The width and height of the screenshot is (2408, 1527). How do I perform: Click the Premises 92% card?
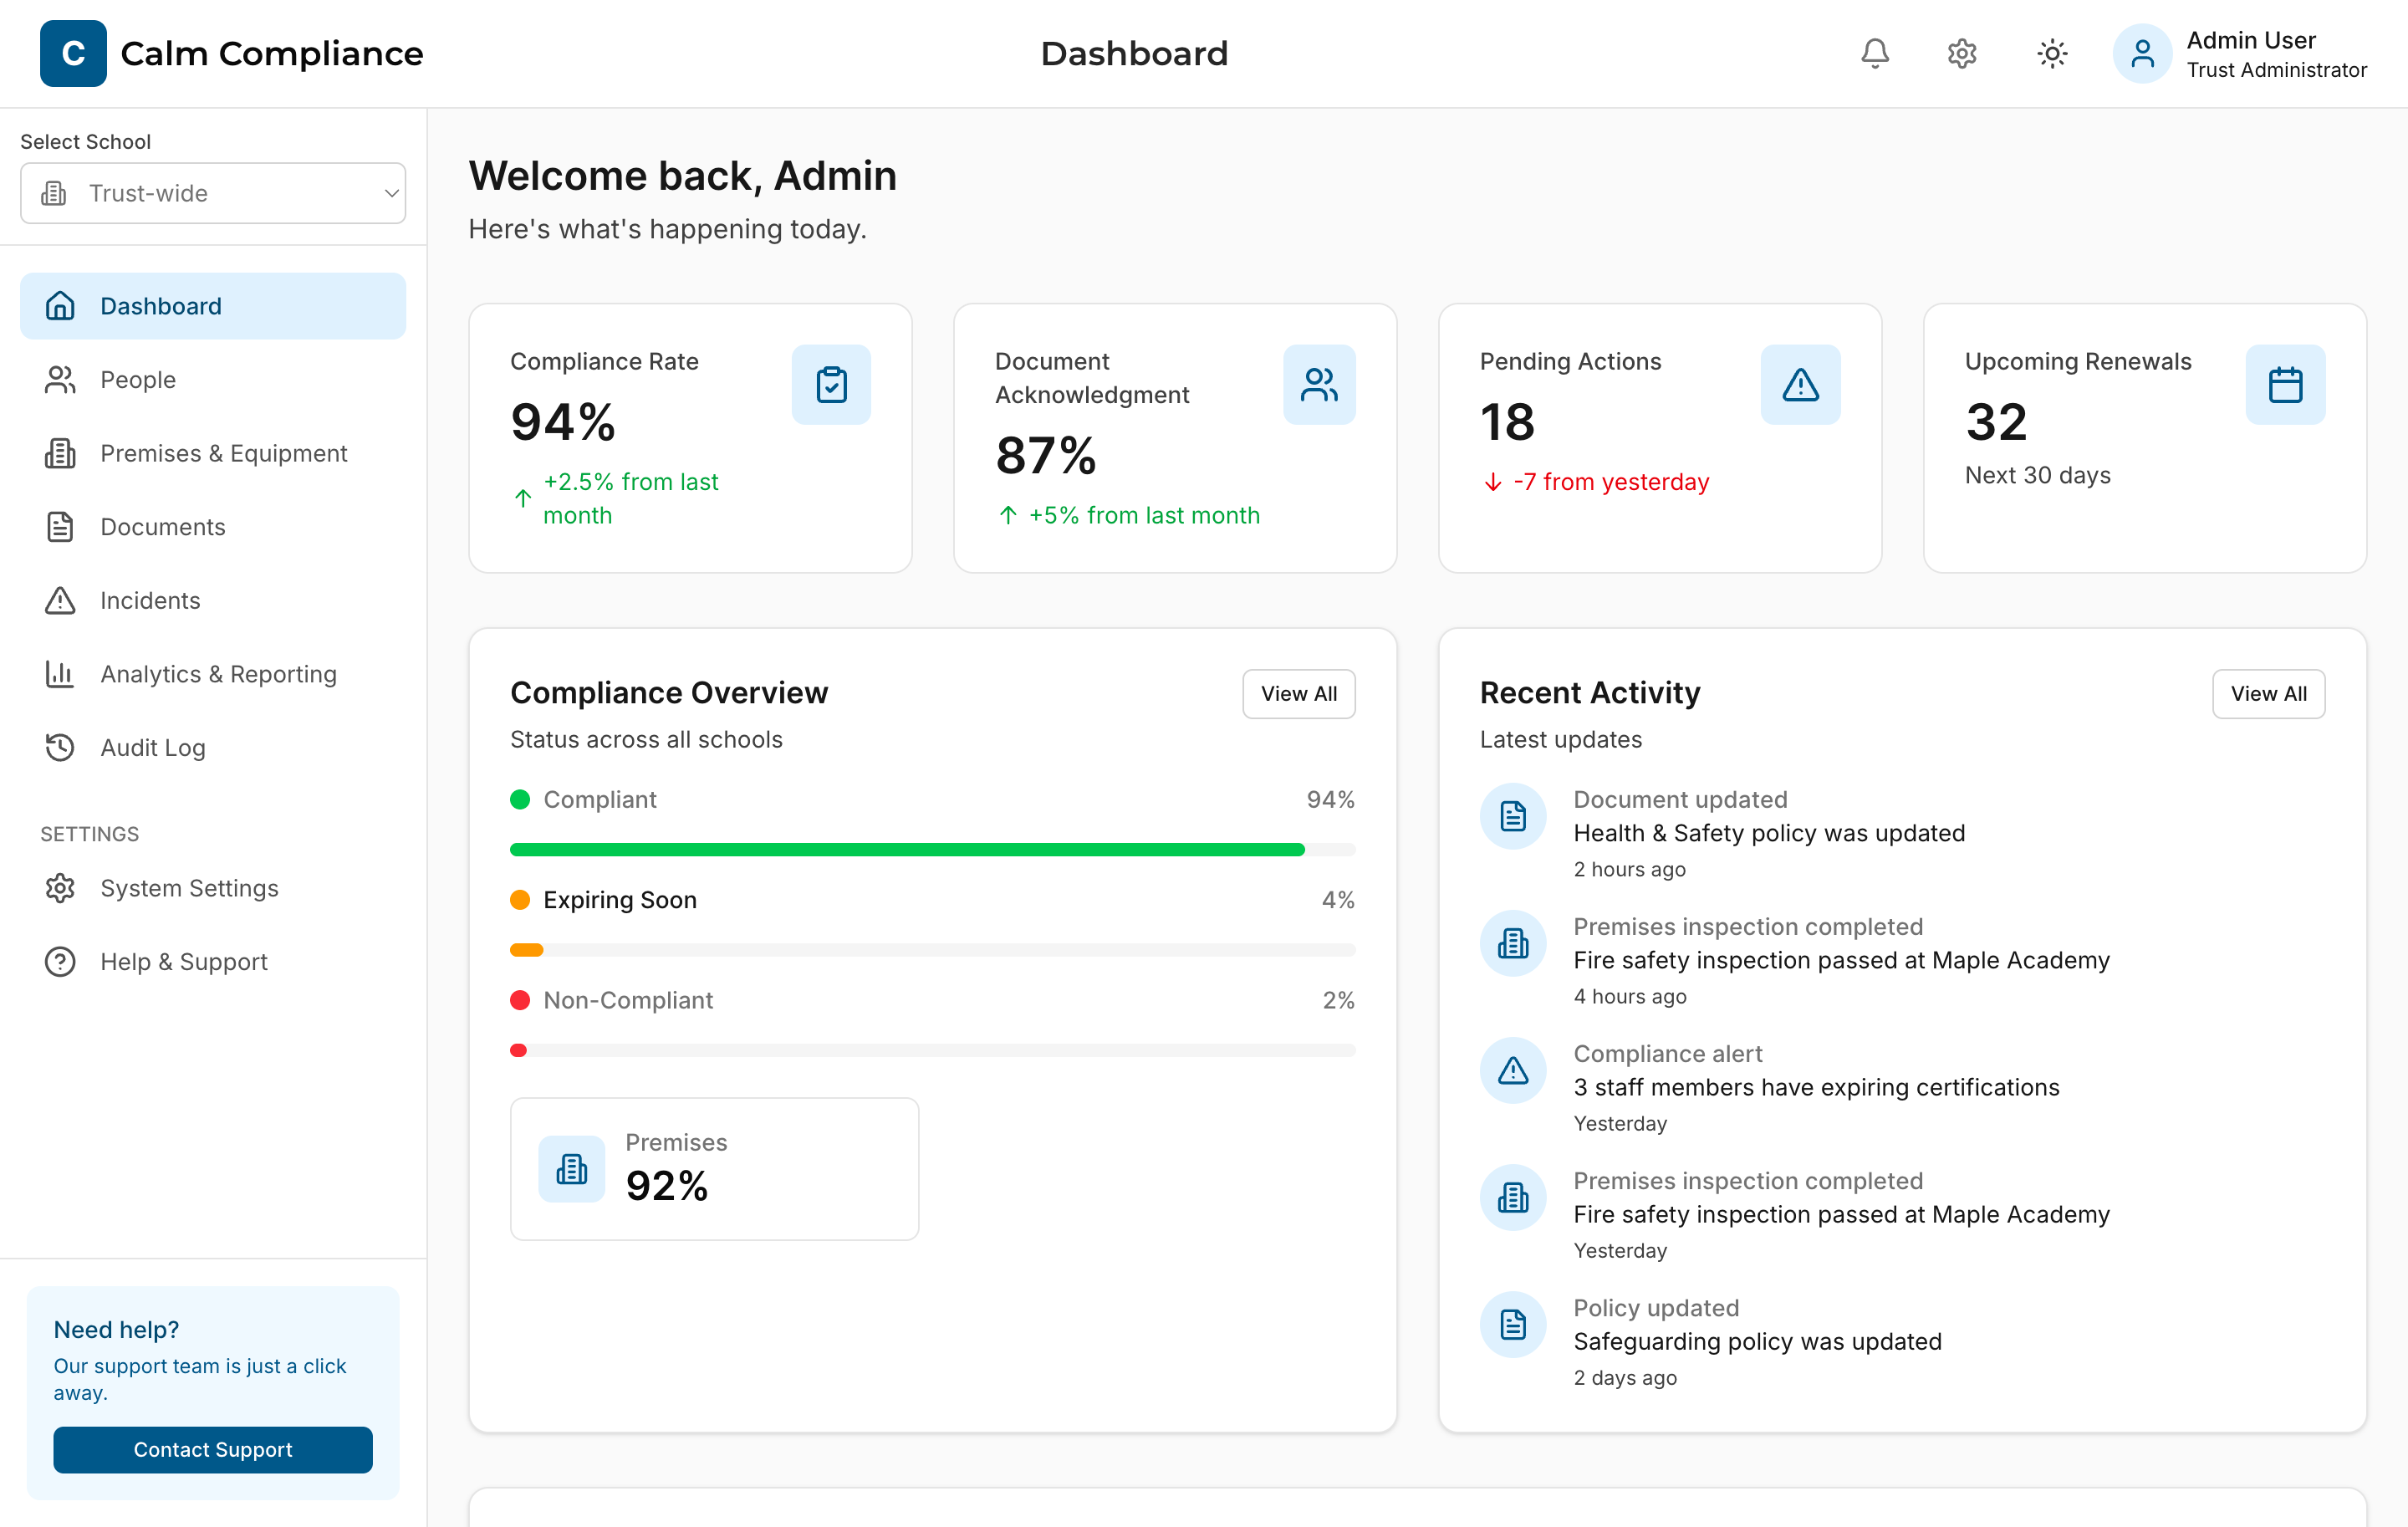pos(714,1168)
